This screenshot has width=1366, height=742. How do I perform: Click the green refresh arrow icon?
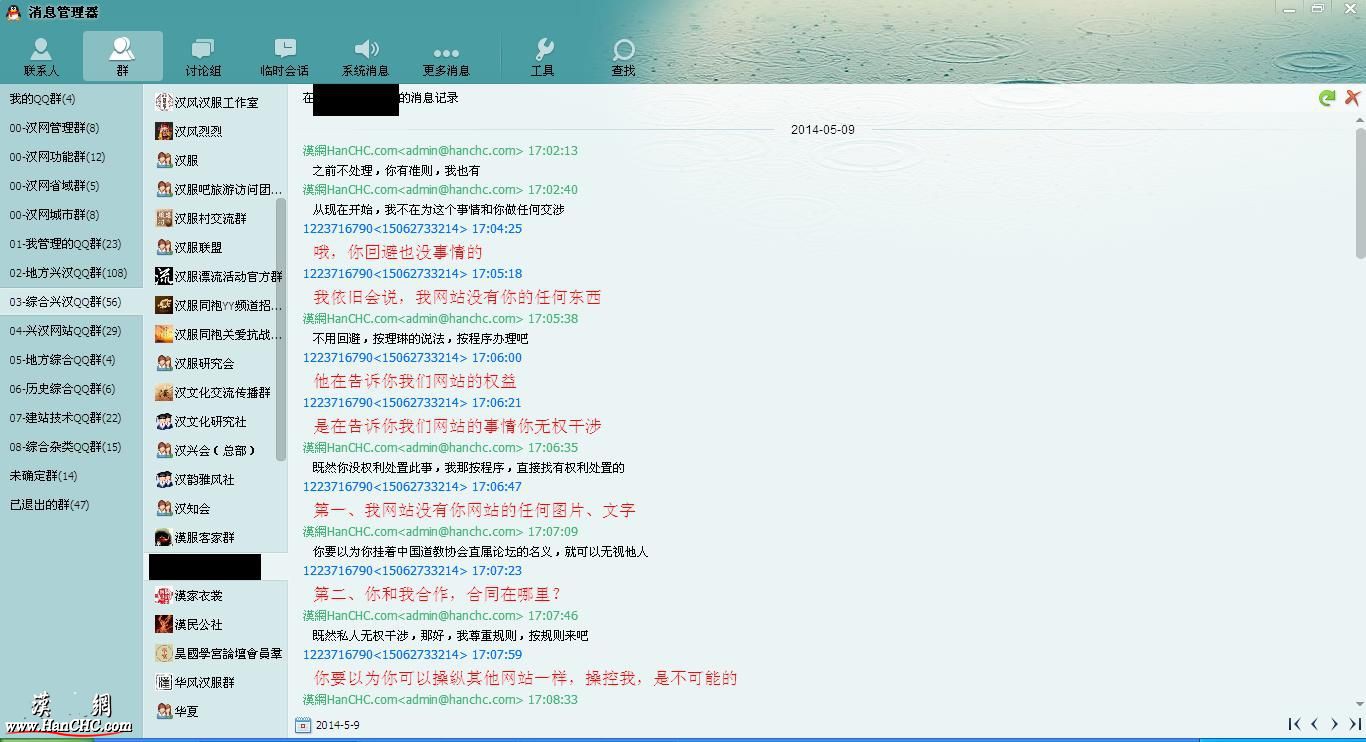coord(1327,98)
